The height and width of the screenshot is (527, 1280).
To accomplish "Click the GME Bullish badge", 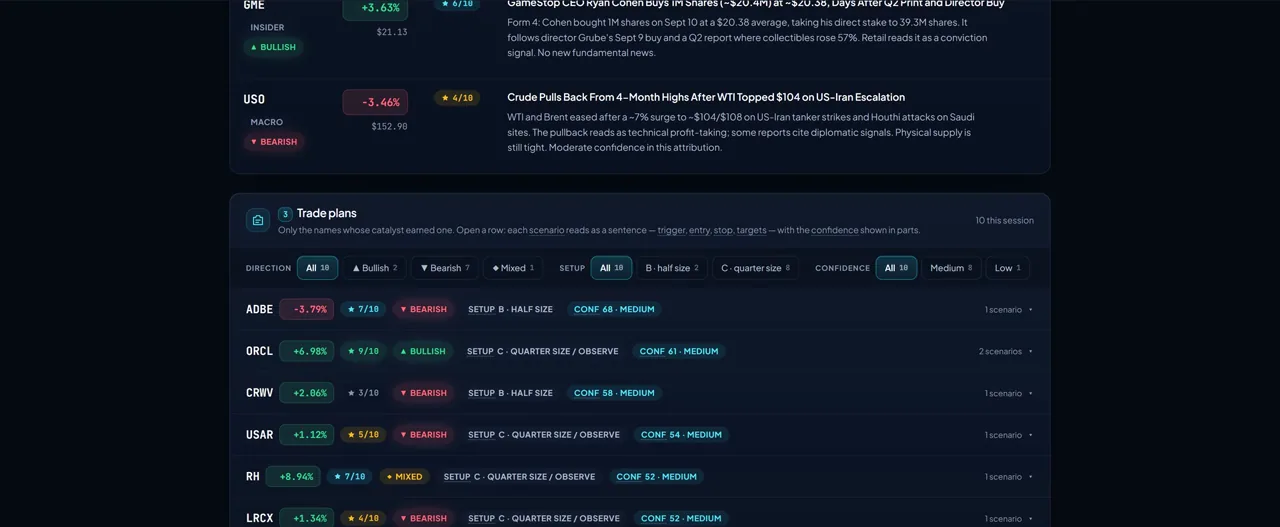I will point(273,47).
